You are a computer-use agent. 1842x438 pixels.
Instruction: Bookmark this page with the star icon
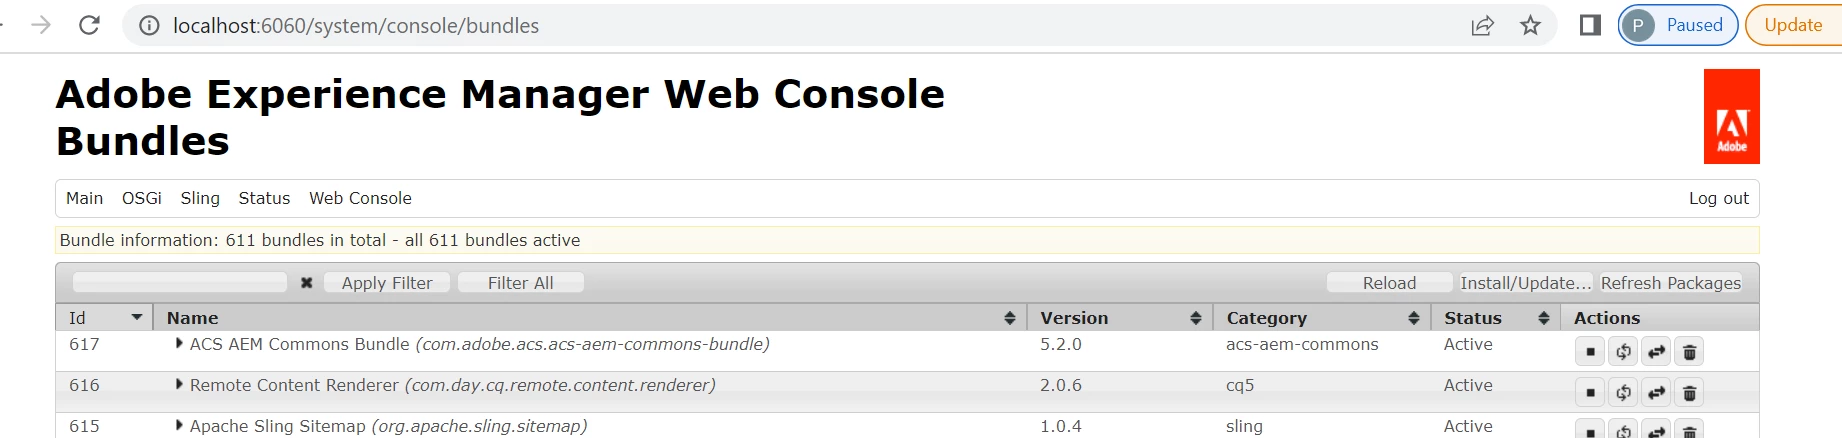pos(1530,25)
